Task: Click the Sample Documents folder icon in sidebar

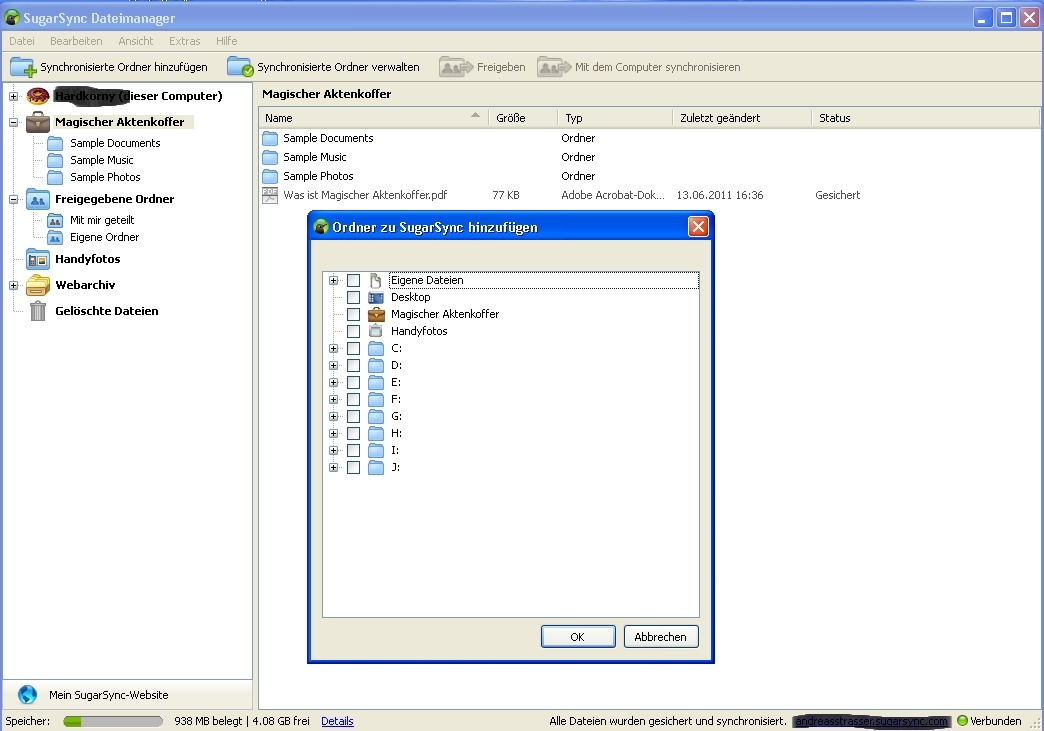Action: click(55, 143)
